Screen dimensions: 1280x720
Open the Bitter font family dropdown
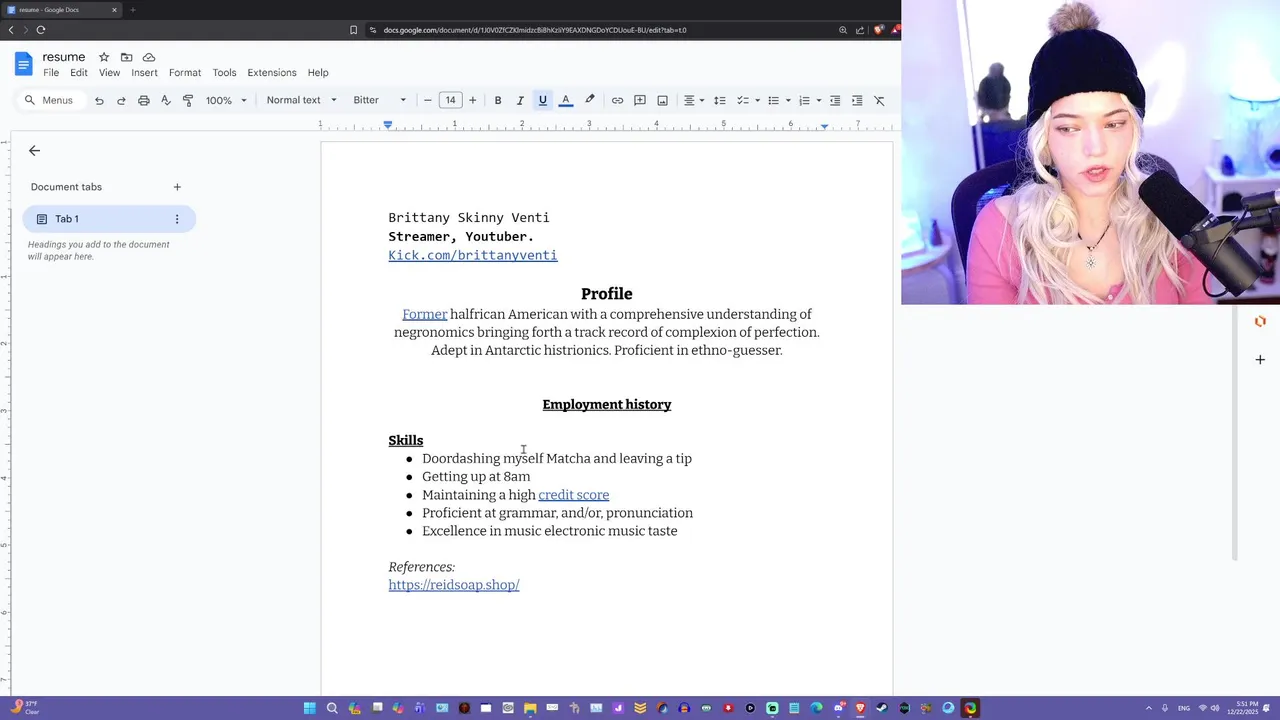tap(380, 100)
